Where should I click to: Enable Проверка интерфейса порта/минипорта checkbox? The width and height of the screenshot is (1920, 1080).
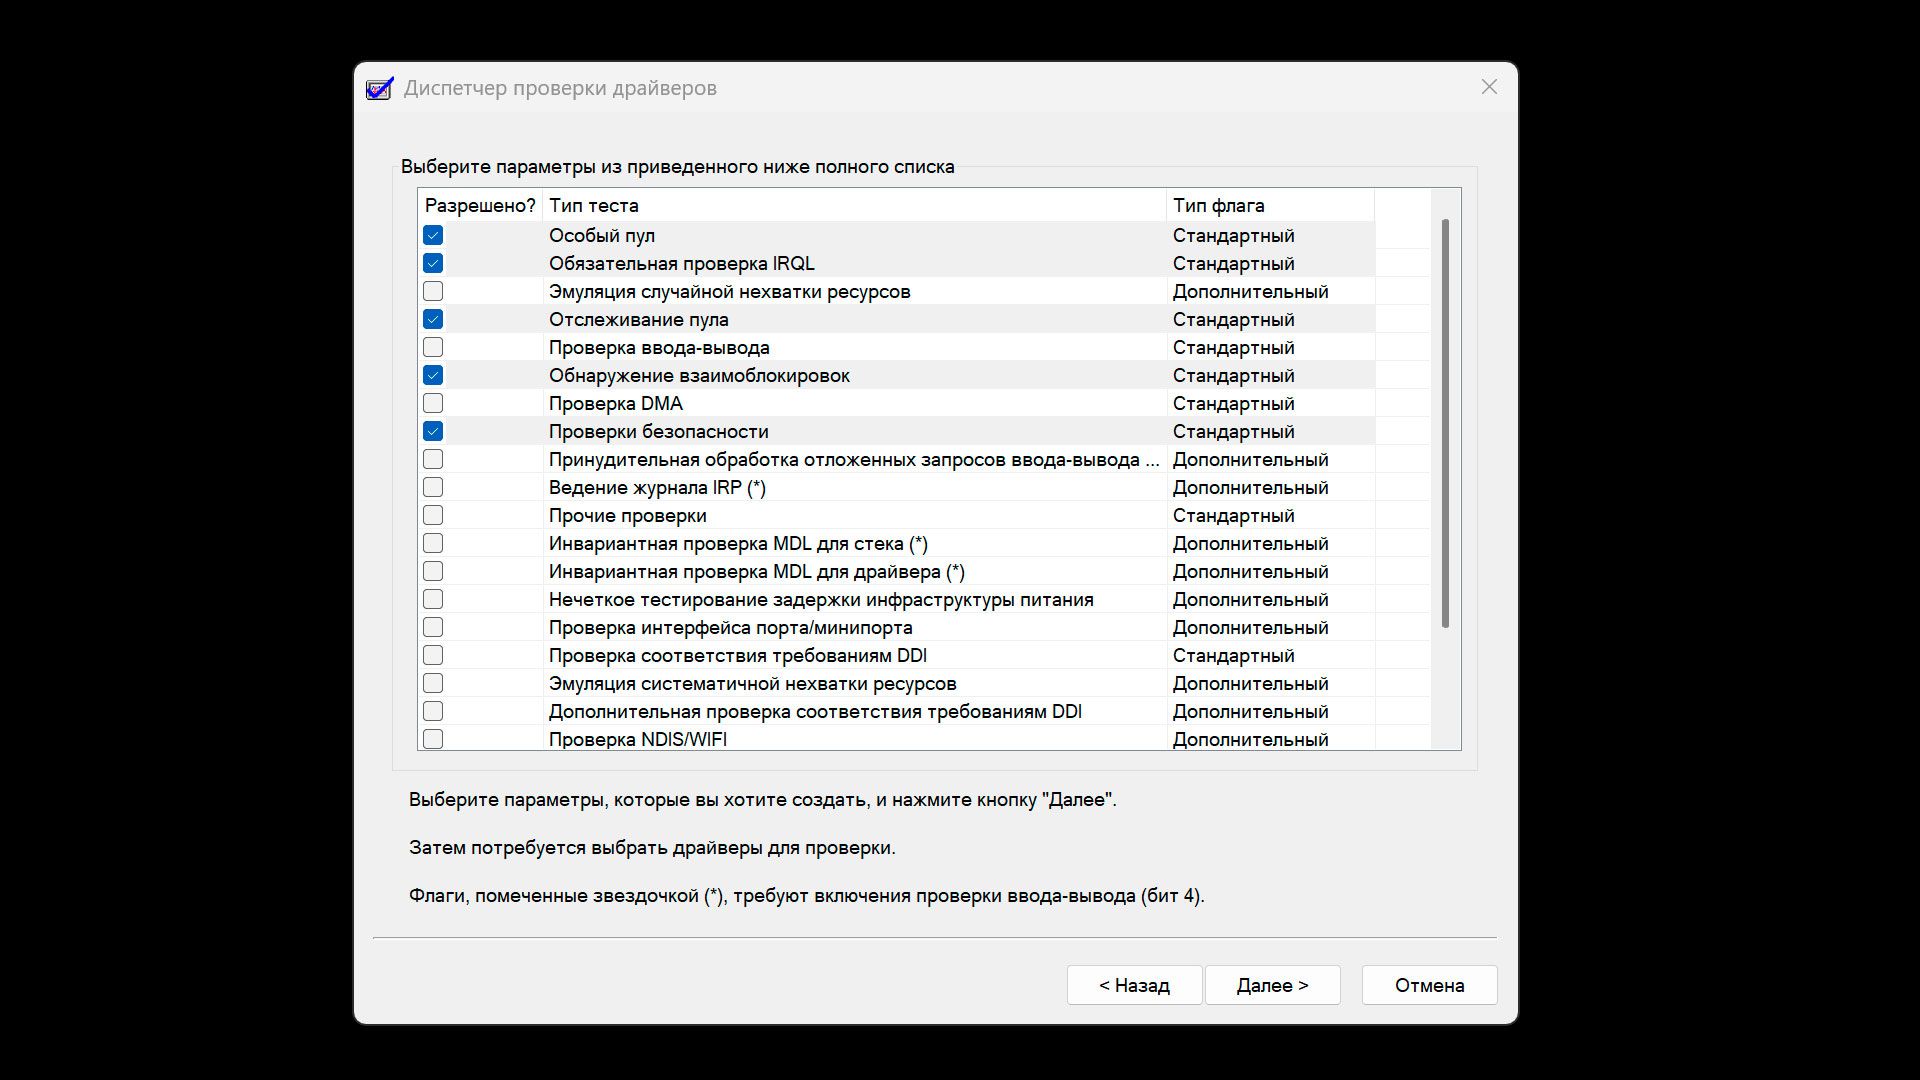point(433,627)
